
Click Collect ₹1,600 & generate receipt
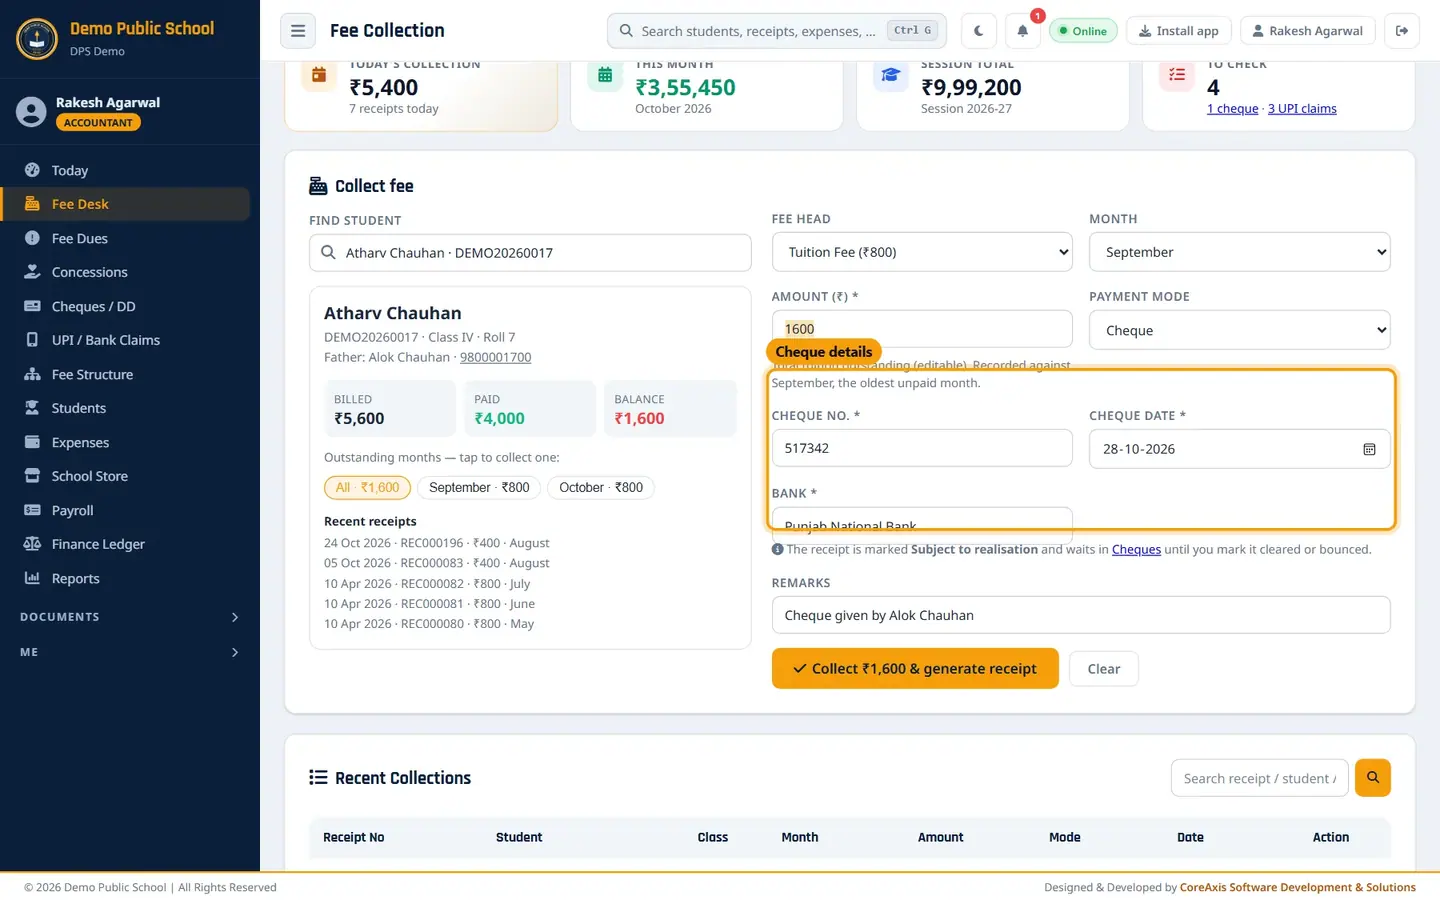[915, 668]
